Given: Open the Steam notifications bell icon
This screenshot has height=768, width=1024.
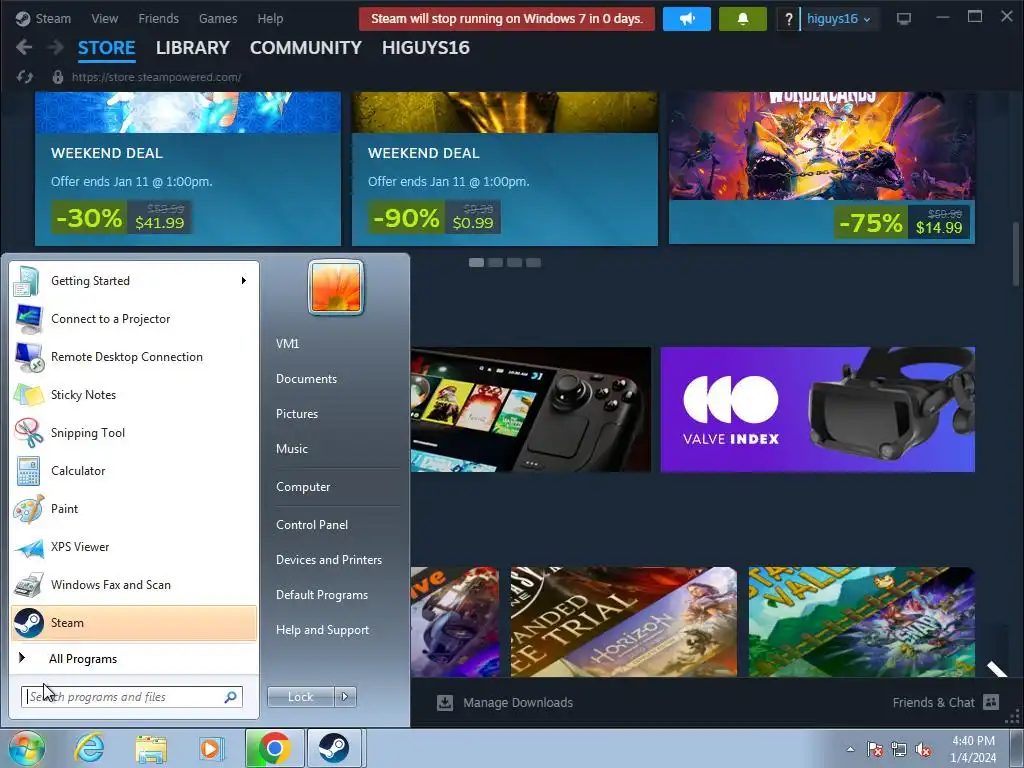Looking at the screenshot, I should tap(743, 19).
